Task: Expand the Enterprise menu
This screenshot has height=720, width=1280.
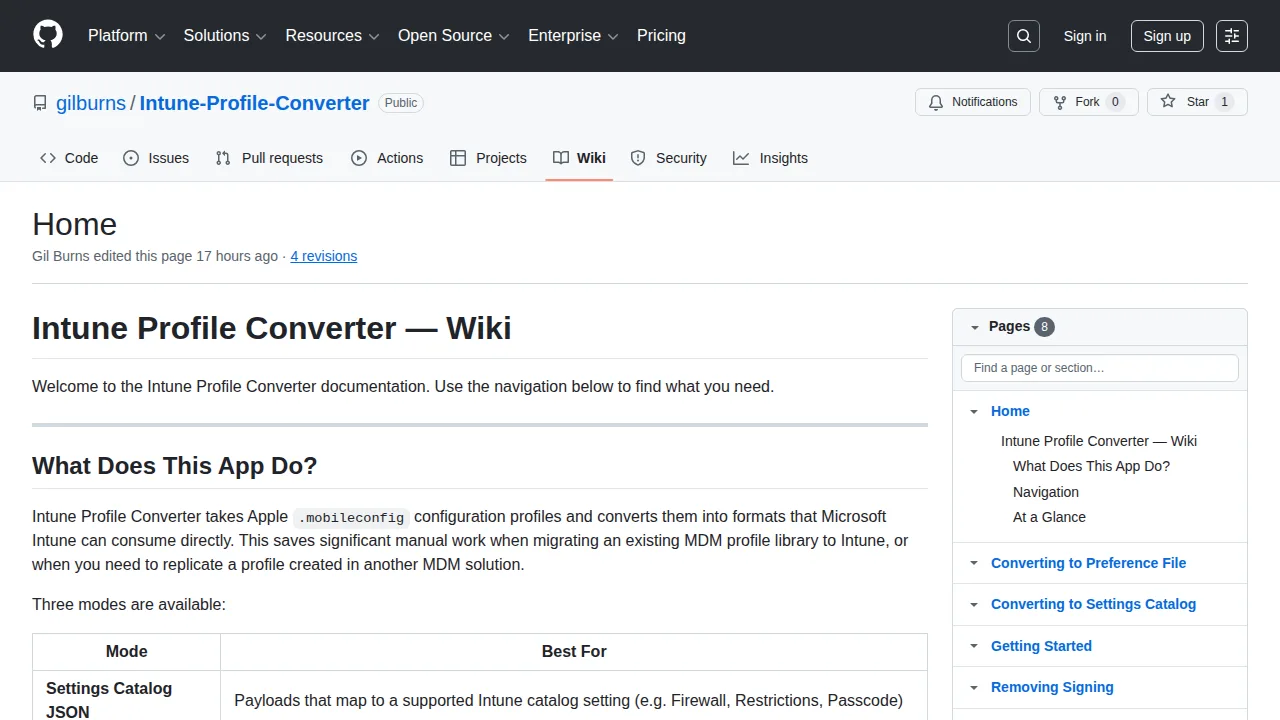Action: (573, 36)
